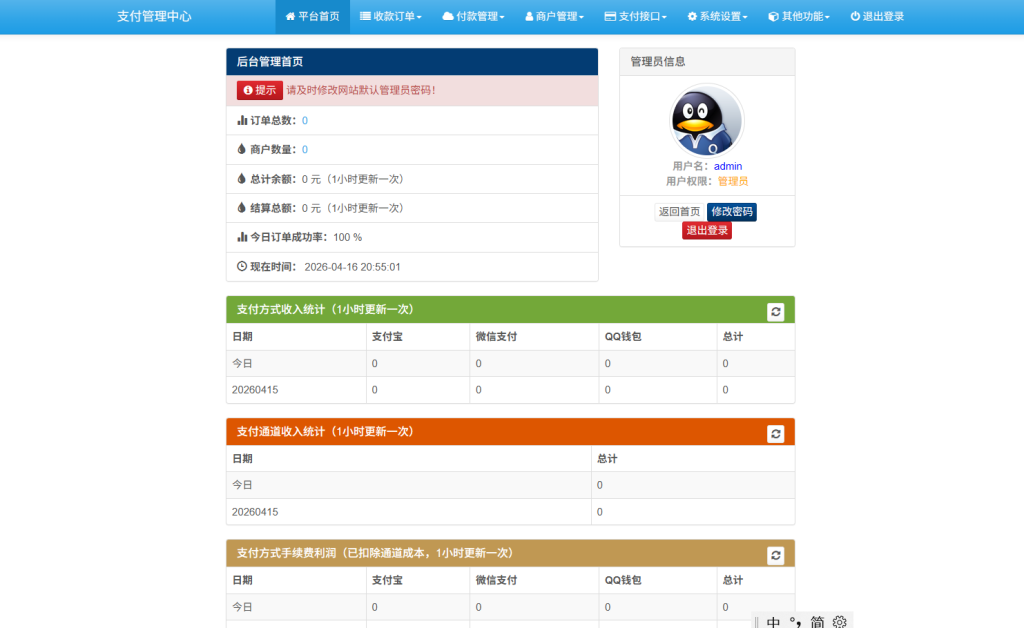Refresh the 支付方式手续费利润 panel
Viewport: 1024px width, 628px height.
pyautogui.click(x=775, y=553)
